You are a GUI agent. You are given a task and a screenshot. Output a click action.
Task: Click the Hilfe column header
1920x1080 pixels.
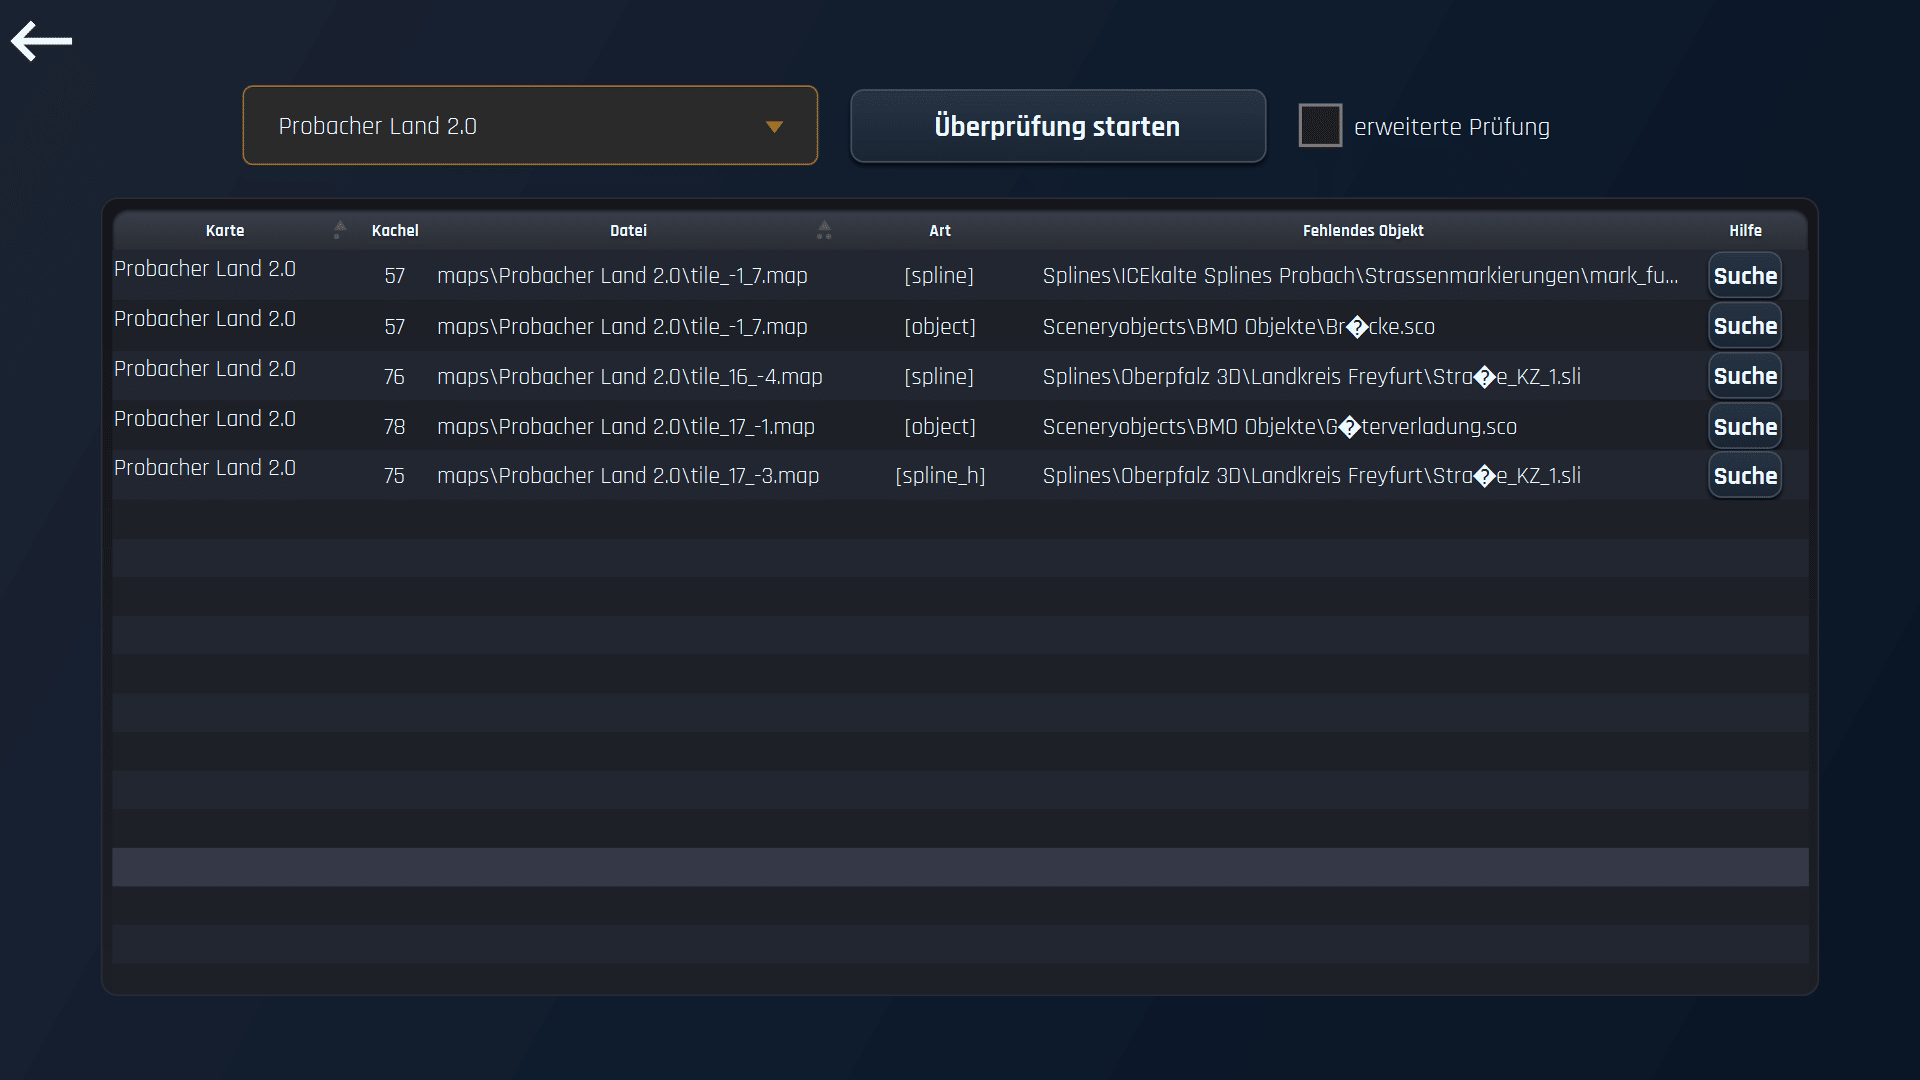coord(1745,231)
